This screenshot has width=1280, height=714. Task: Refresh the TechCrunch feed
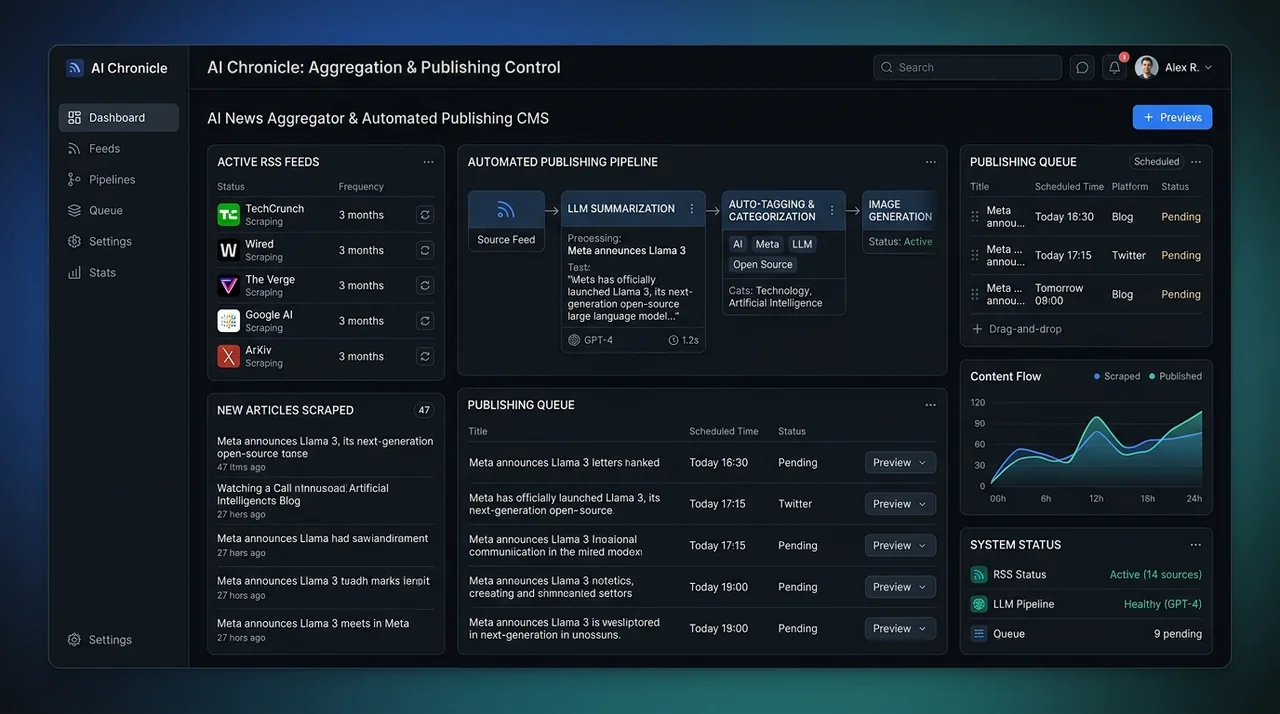425,215
